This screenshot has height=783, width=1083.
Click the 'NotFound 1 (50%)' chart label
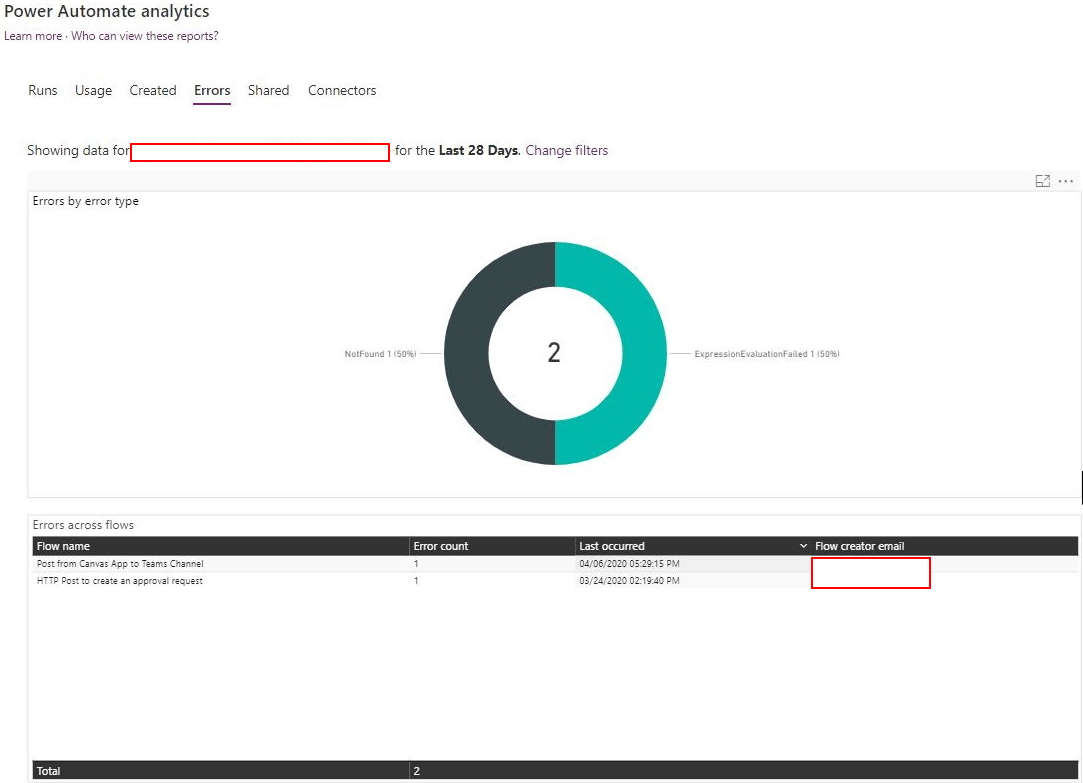coord(382,354)
